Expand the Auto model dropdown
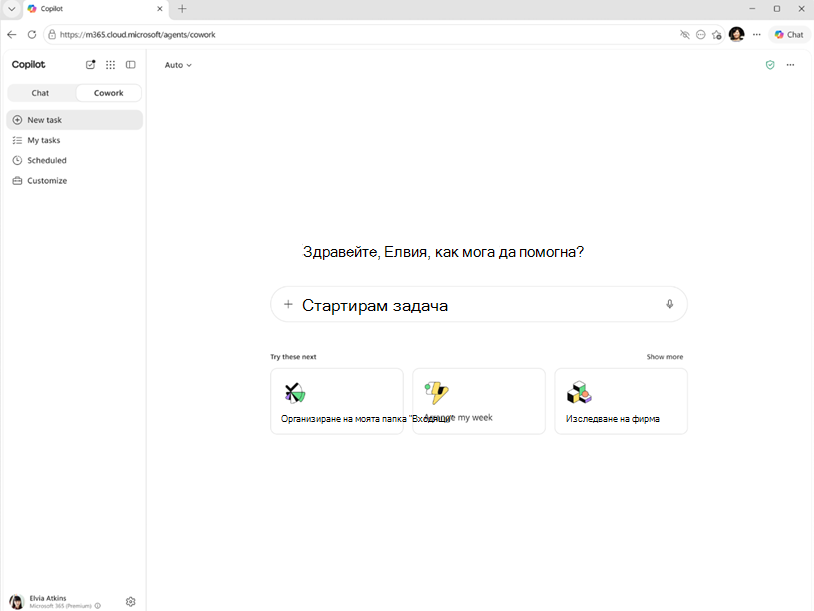The height and width of the screenshot is (611, 814). tap(178, 65)
